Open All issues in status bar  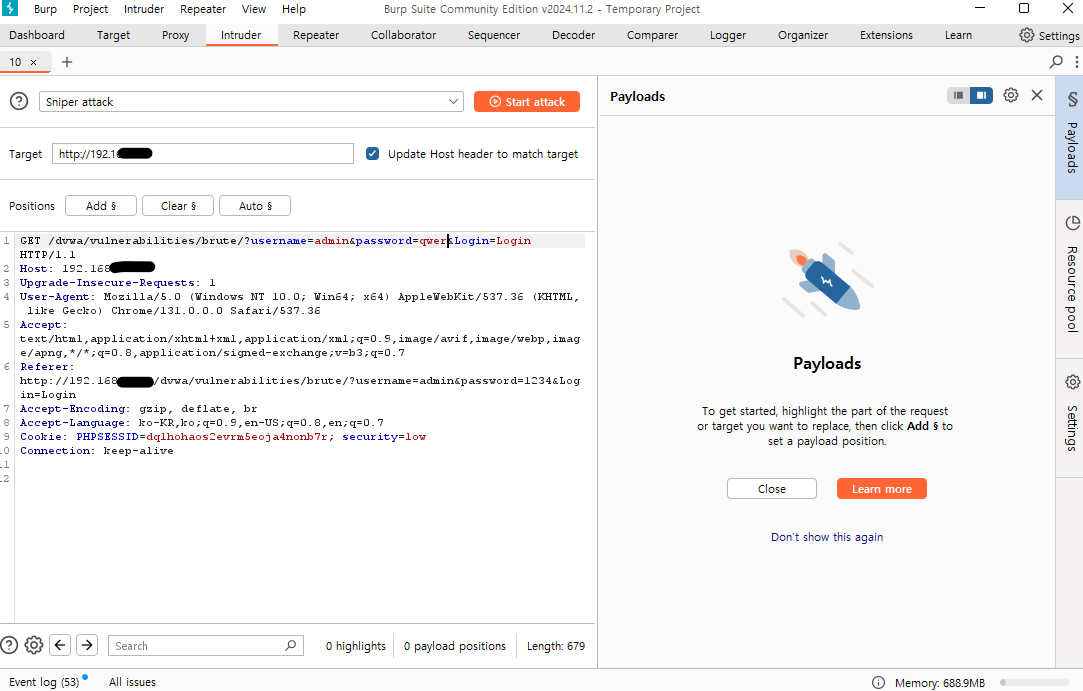click(132, 682)
